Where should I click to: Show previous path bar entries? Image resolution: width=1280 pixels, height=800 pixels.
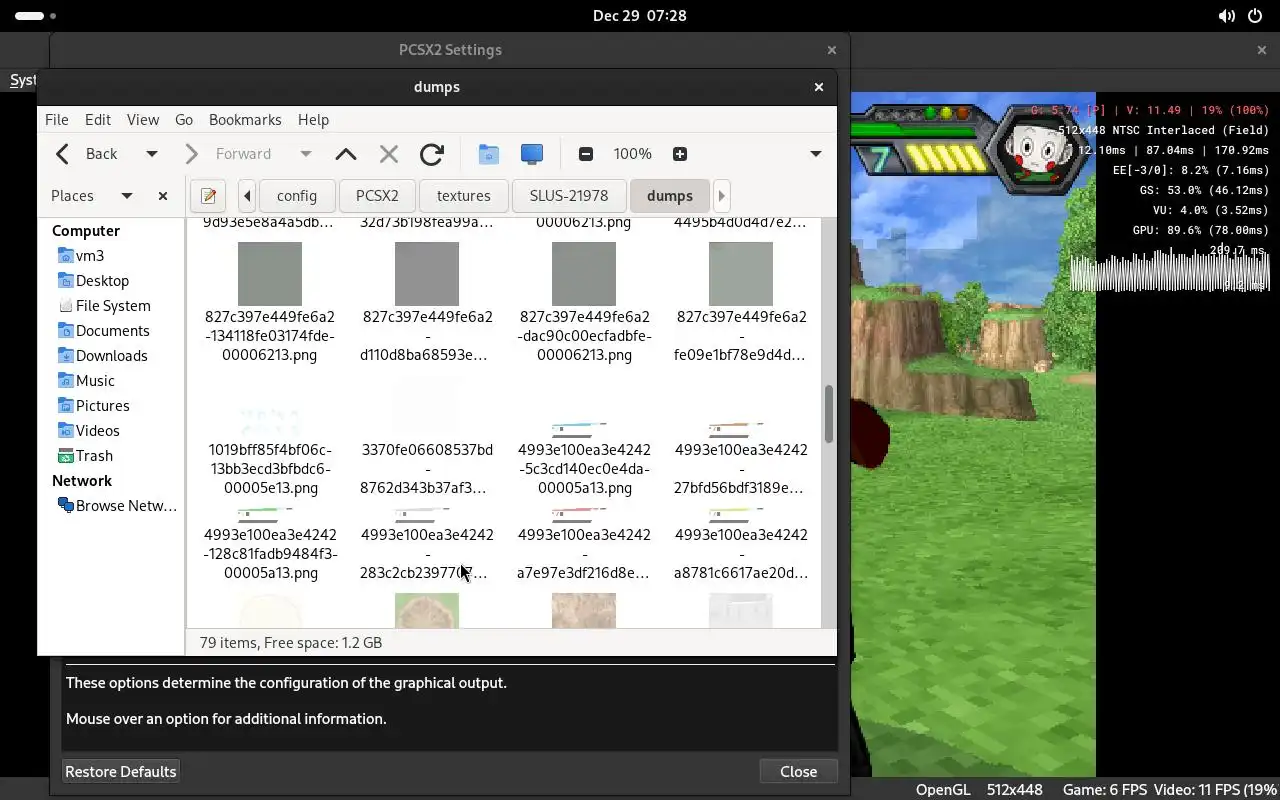247,196
